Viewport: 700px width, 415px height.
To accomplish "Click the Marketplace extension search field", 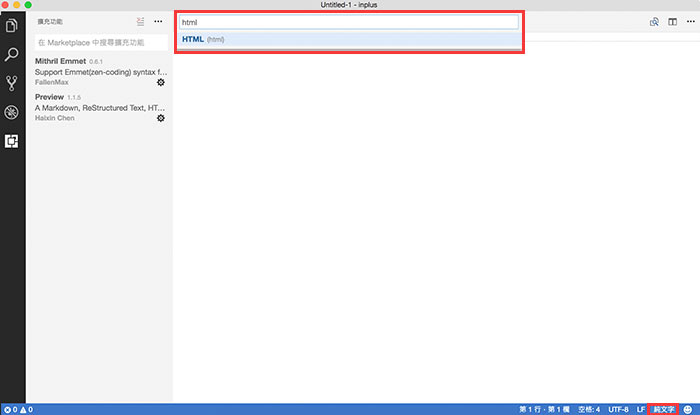I will point(101,42).
